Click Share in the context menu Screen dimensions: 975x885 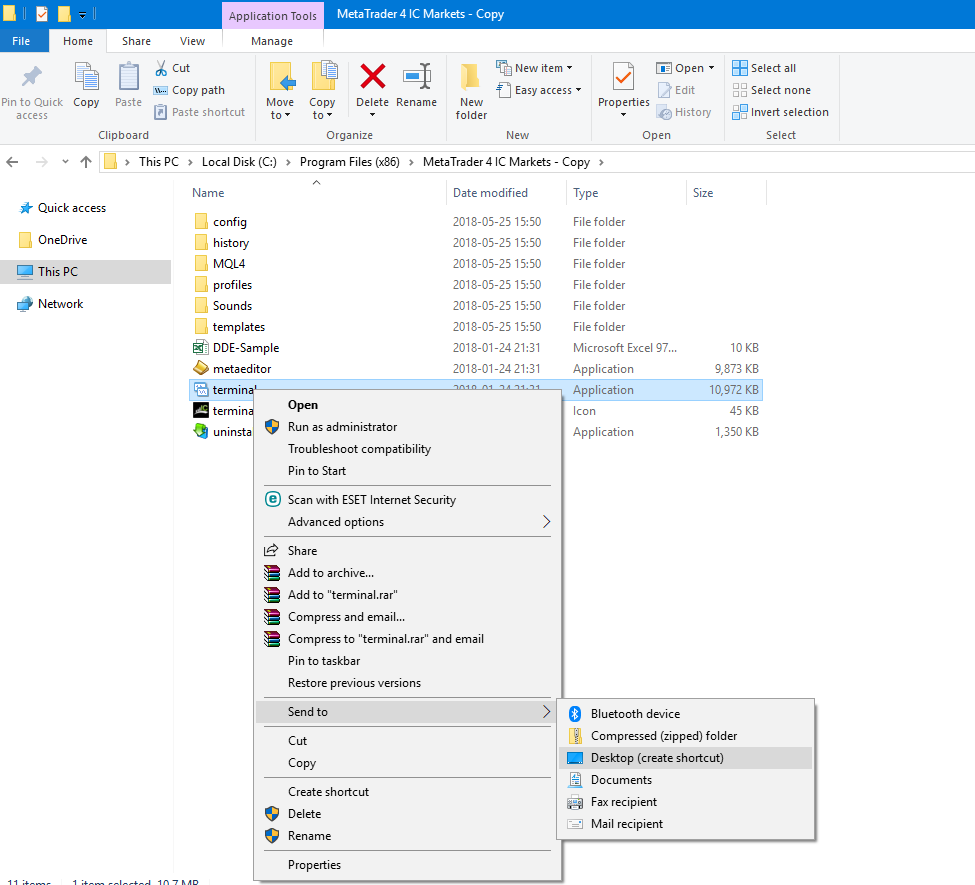(x=302, y=551)
